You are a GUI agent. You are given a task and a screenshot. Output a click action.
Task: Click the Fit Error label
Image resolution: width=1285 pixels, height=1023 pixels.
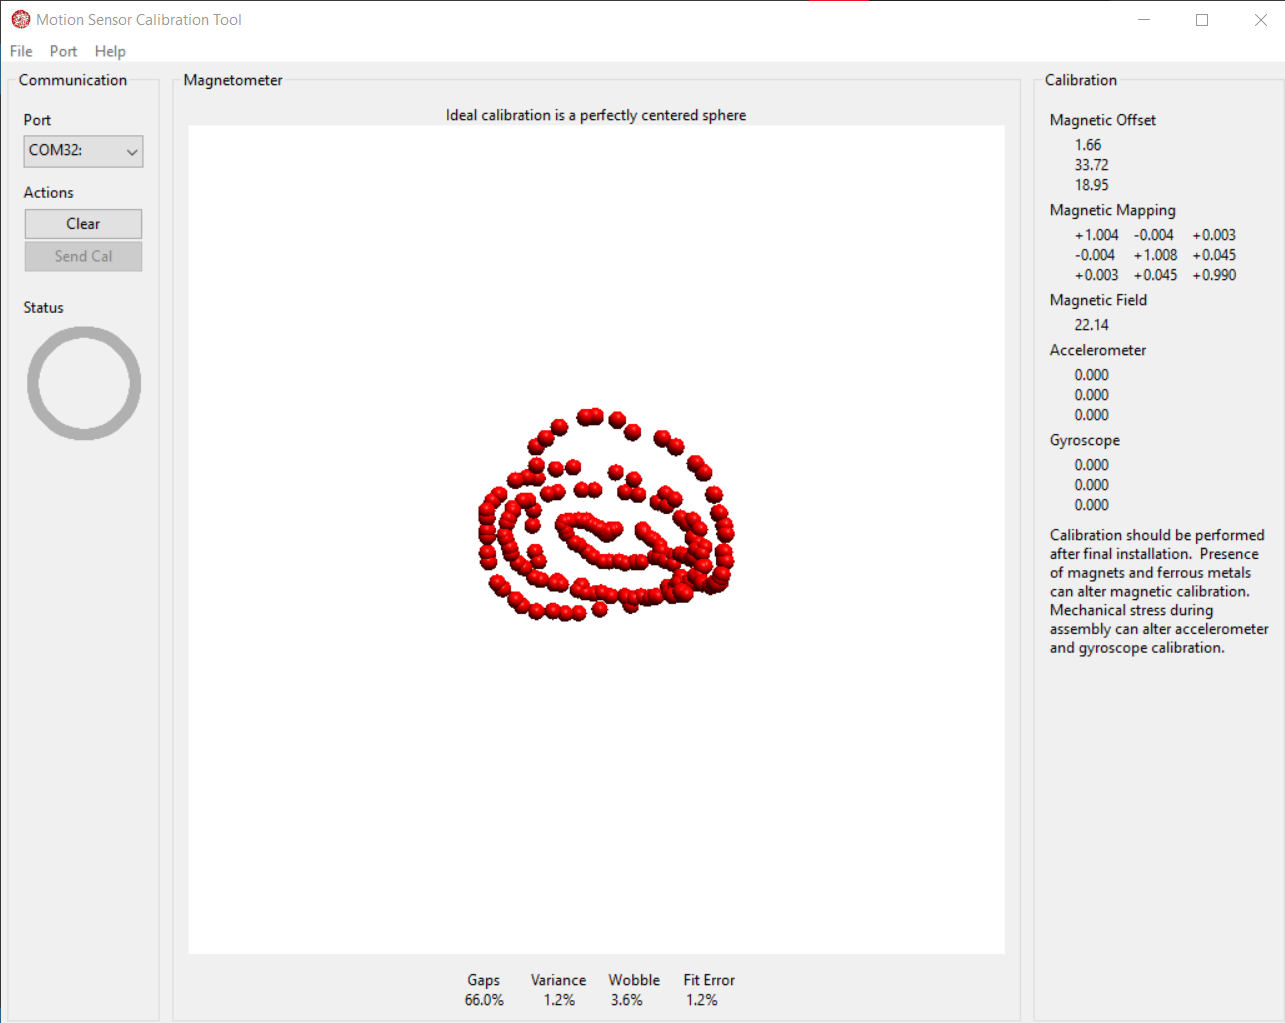709,980
